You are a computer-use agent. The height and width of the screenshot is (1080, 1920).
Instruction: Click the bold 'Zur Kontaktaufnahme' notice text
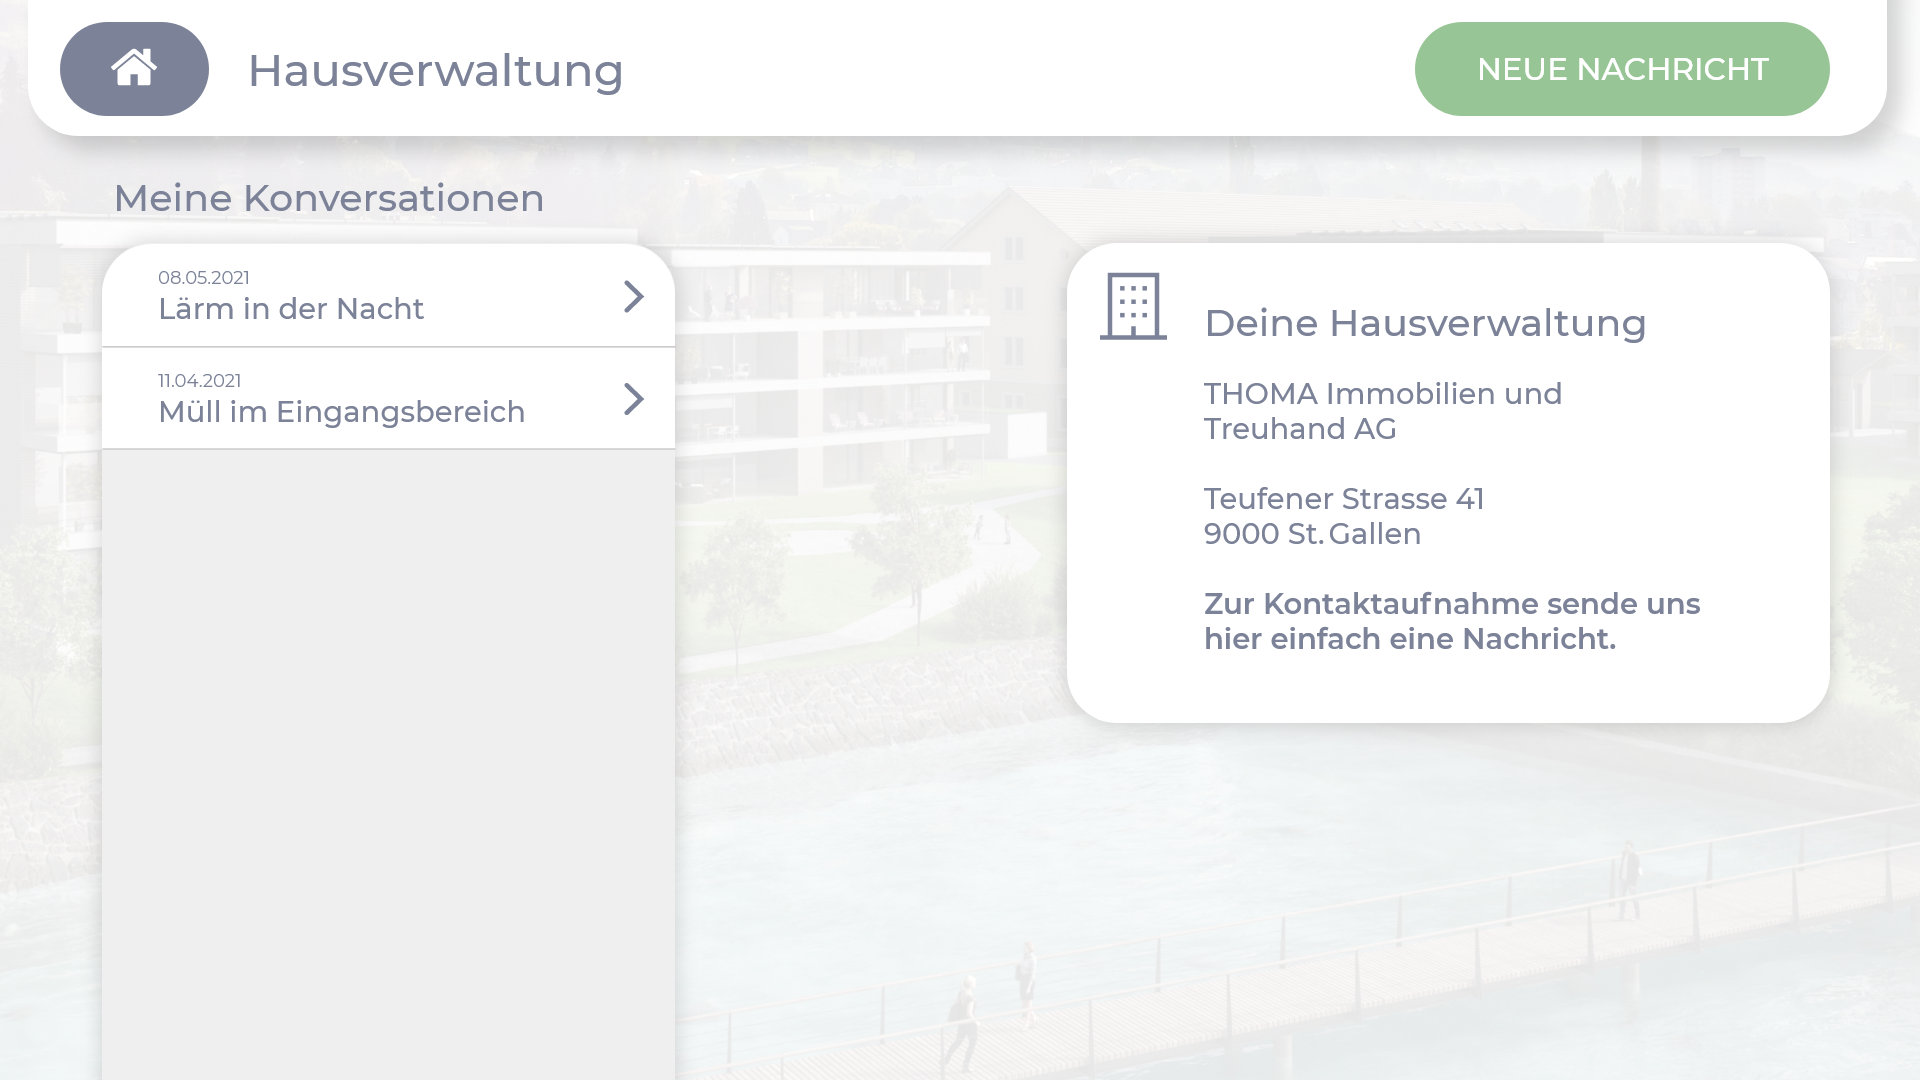coord(1452,621)
